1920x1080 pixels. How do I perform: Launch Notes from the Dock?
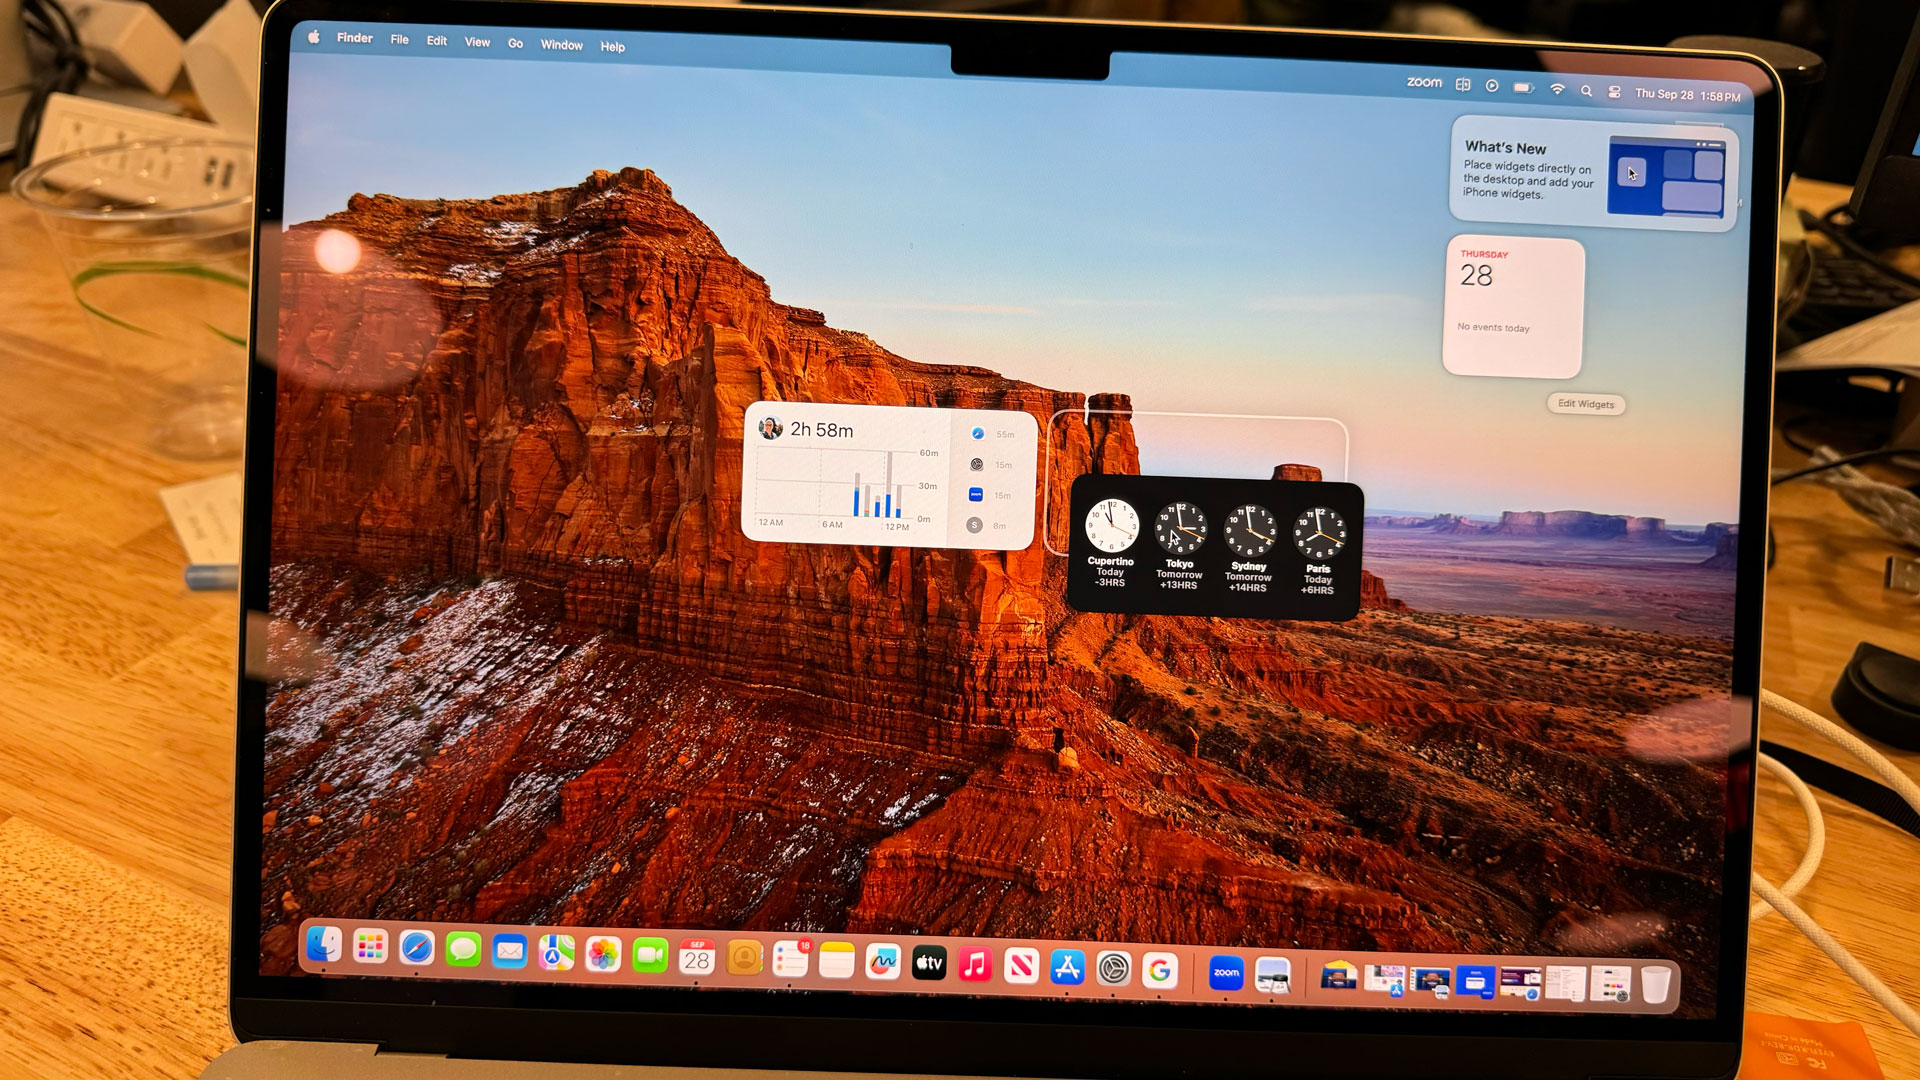tap(837, 962)
